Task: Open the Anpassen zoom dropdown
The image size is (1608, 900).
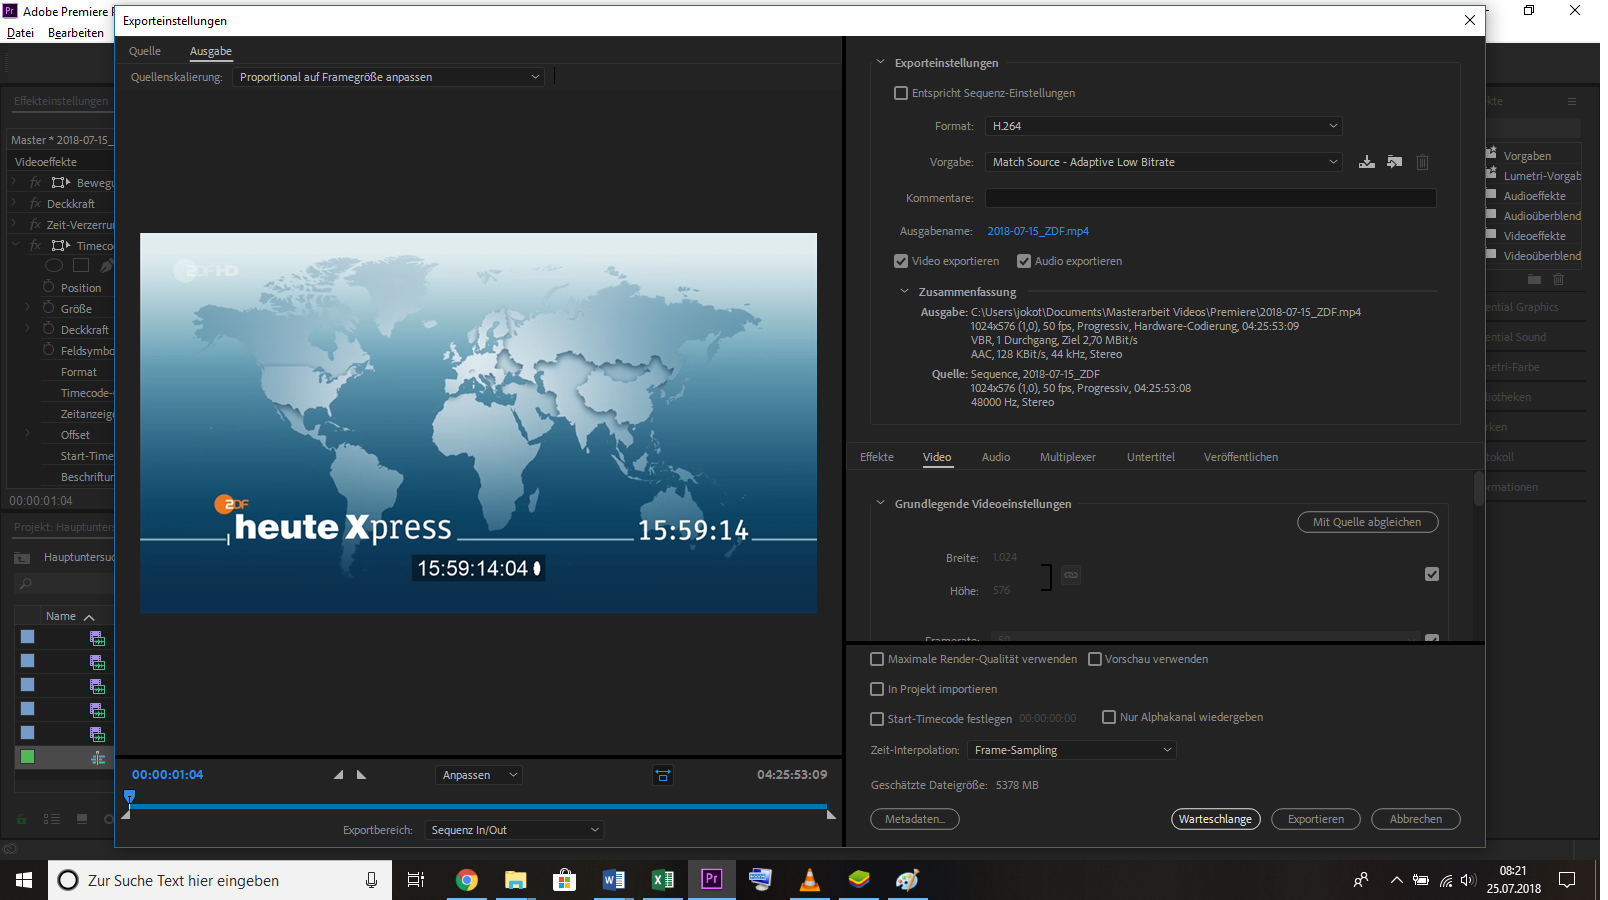Action: click(x=479, y=775)
